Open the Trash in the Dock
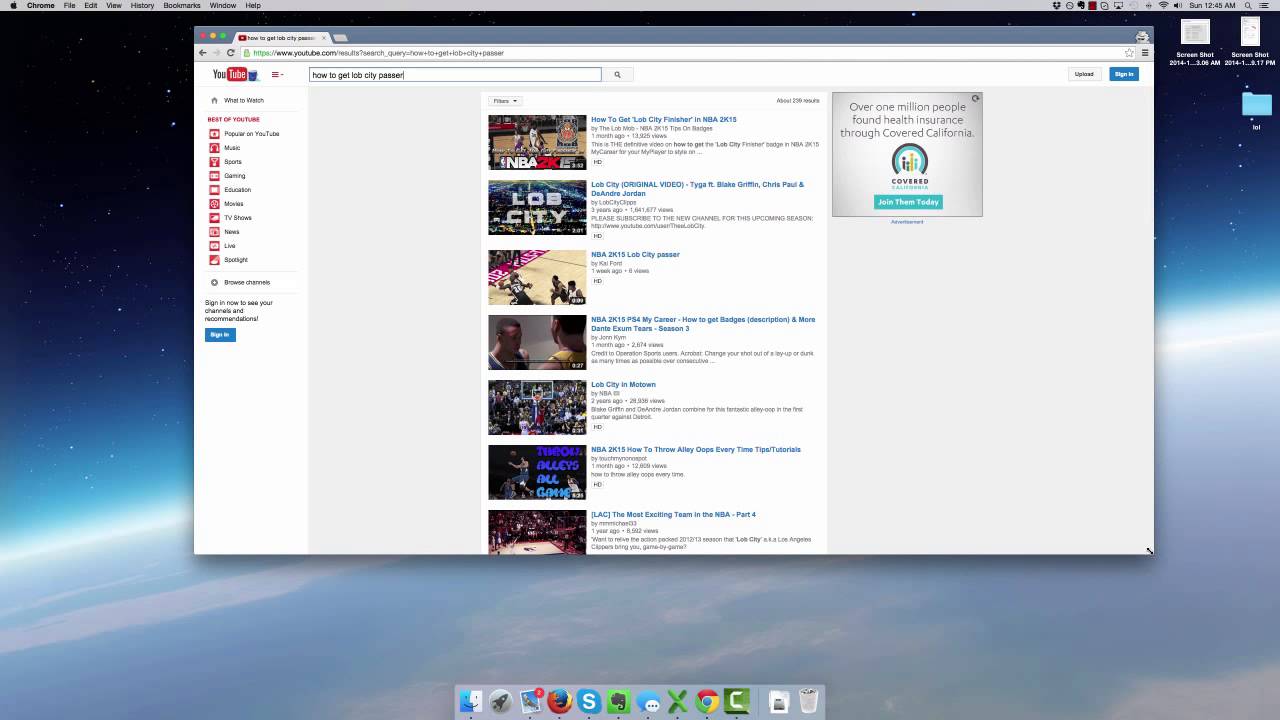The width and height of the screenshot is (1280, 720). (x=809, y=702)
